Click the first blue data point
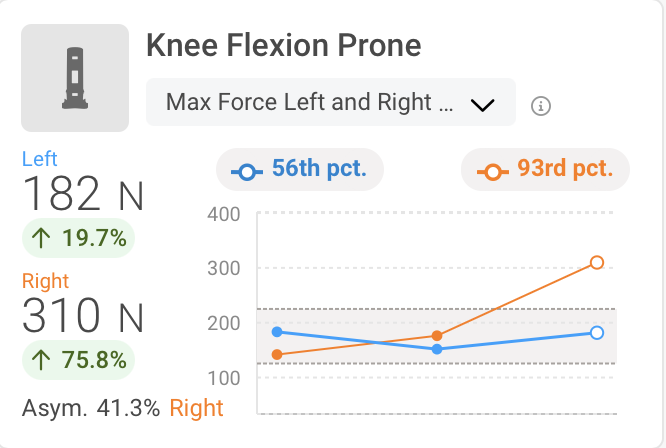The height and width of the screenshot is (448, 666). (x=277, y=332)
